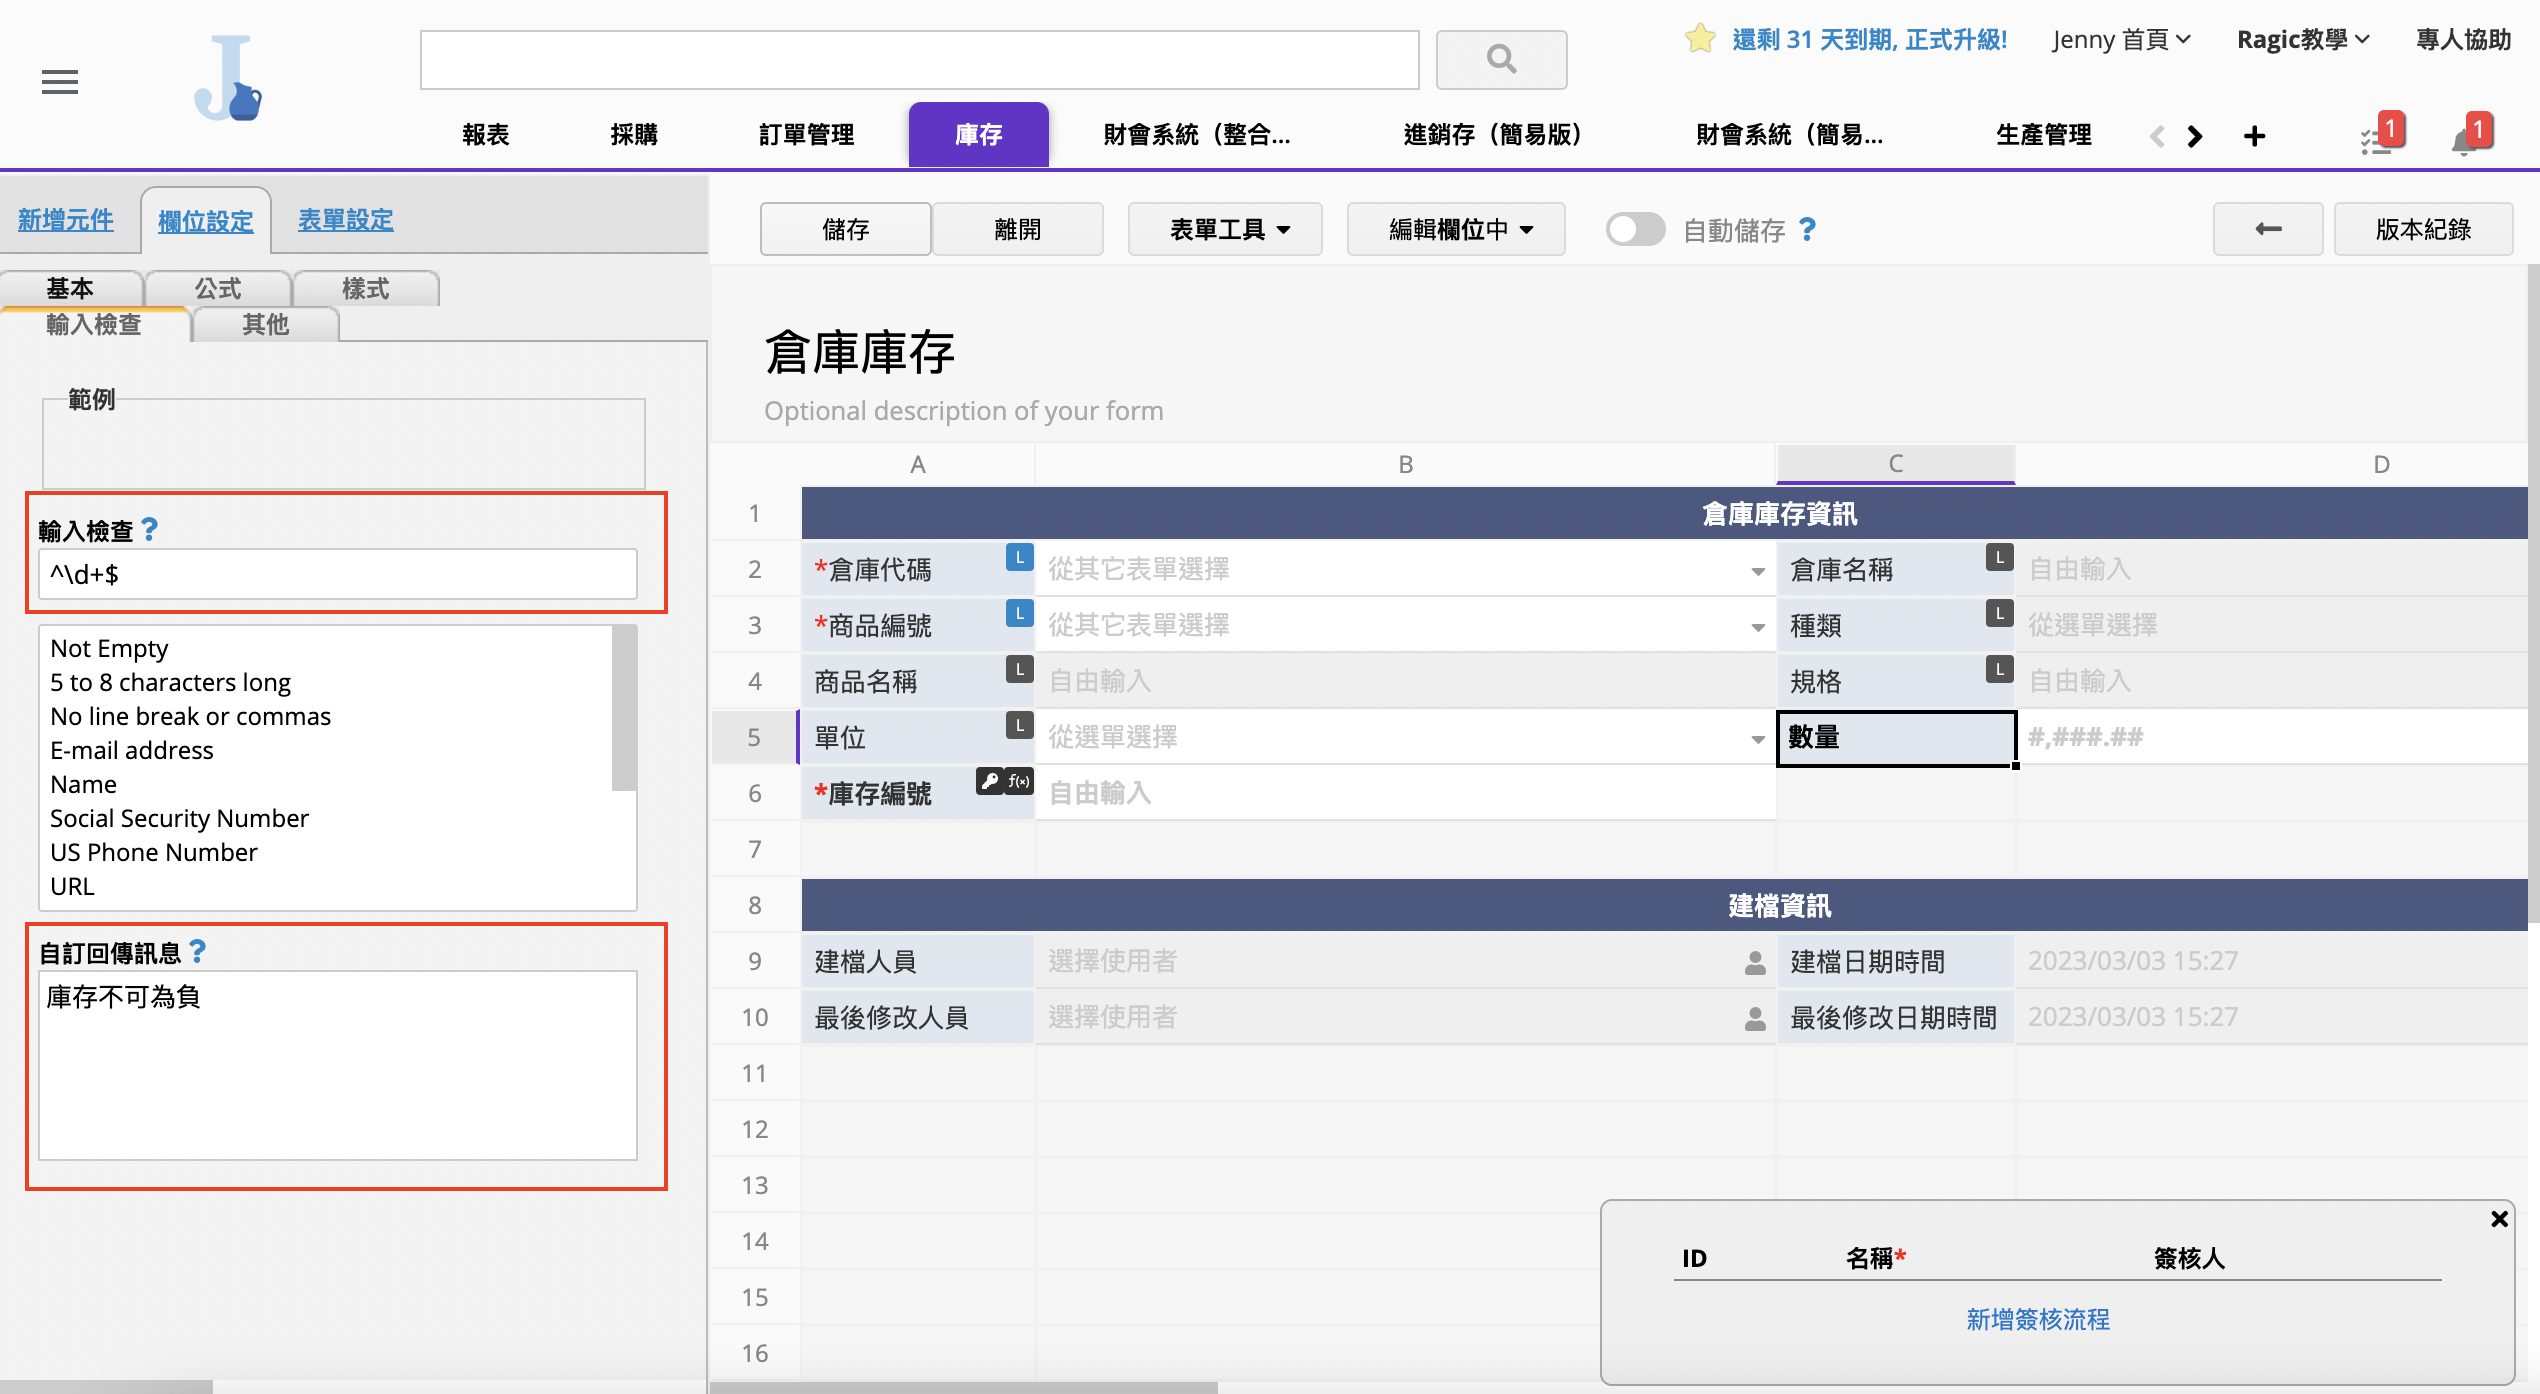Expand the Jenny 首頁 menu
2540x1394 pixels.
click(2120, 40)
